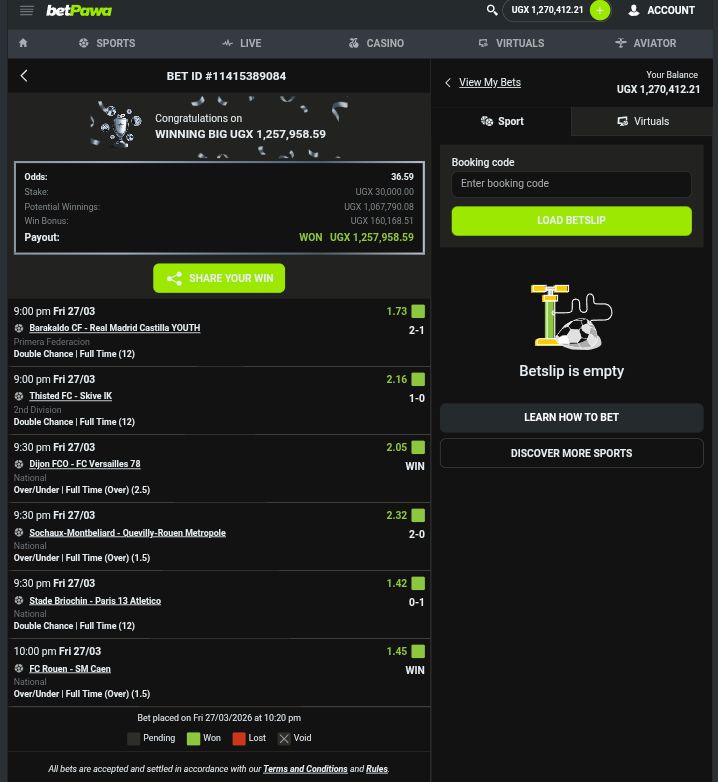Open Stade Briochin - Paris 13 Atletico match

[95, 600]
